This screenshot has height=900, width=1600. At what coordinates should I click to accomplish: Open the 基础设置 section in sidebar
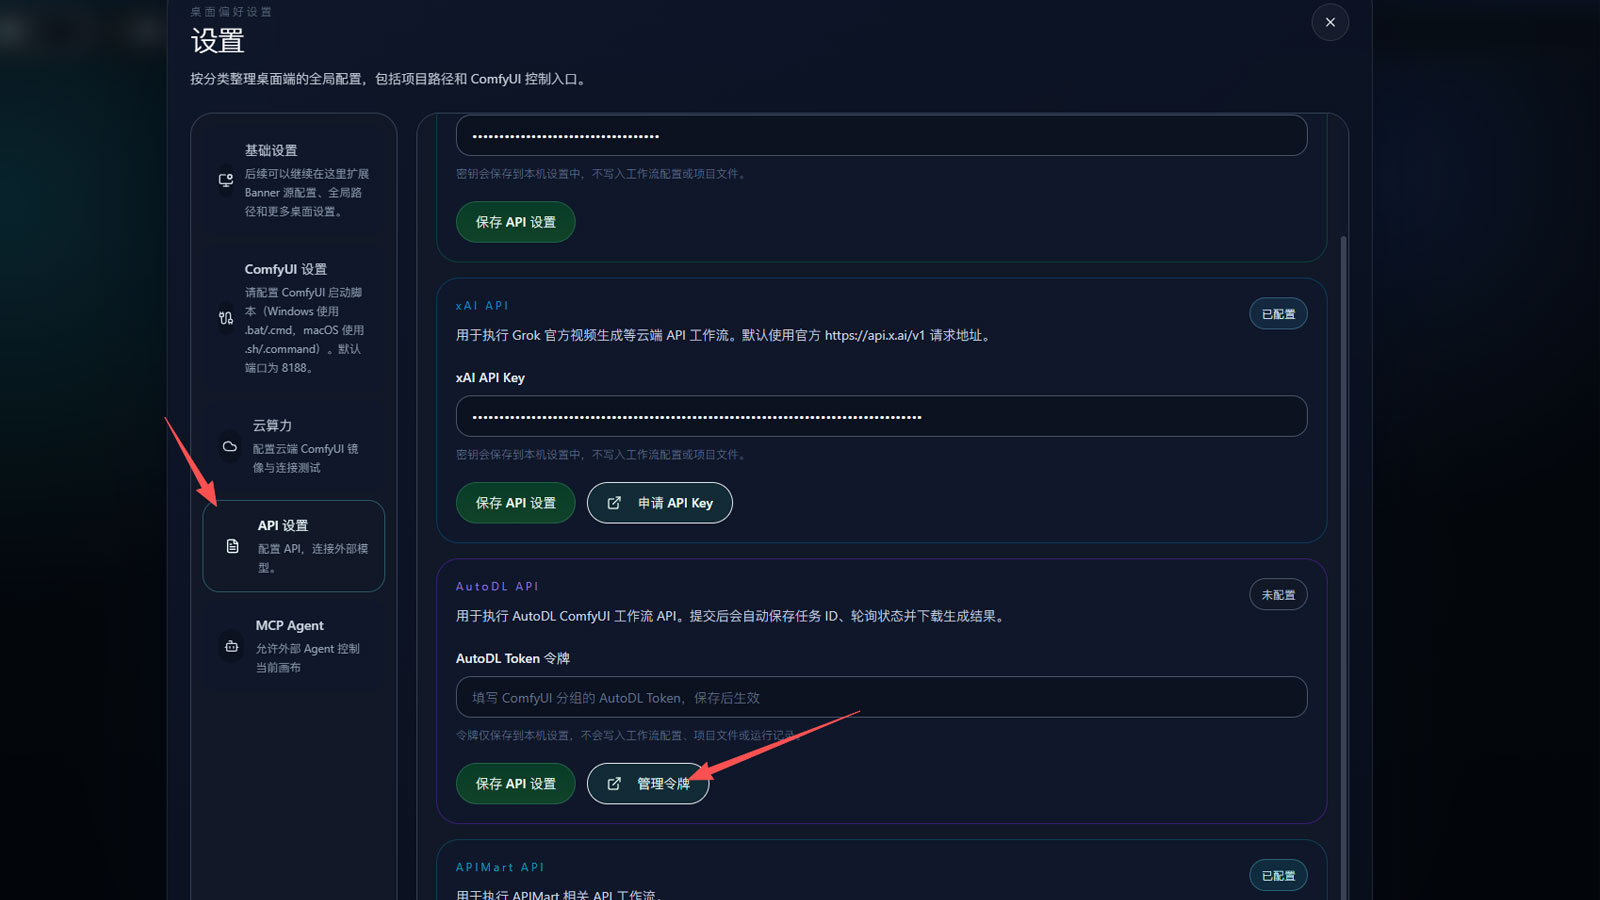294,180
